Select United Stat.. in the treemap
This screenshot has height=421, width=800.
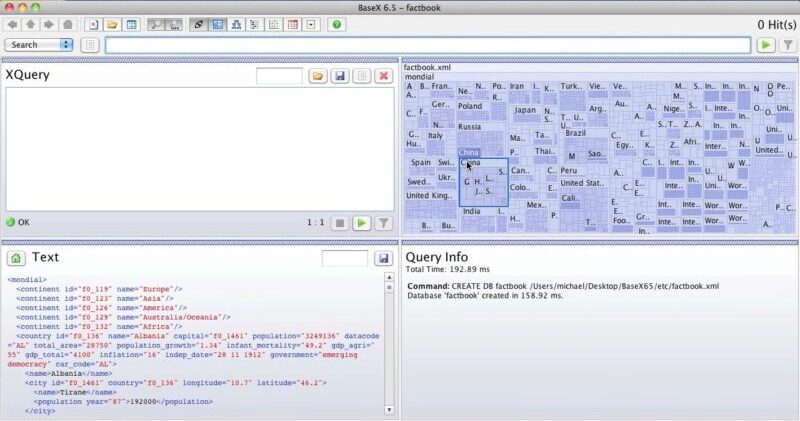click(x=582, y=183)
